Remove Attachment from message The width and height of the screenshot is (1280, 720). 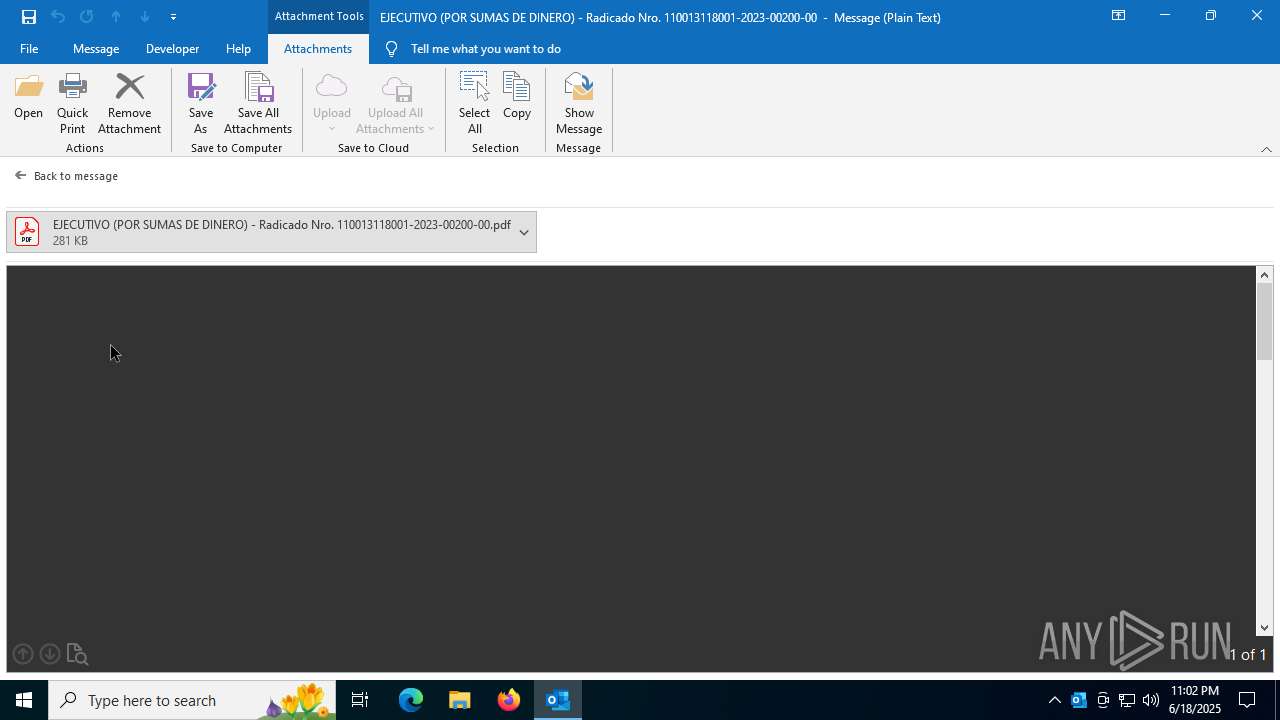tap(129, 104)
